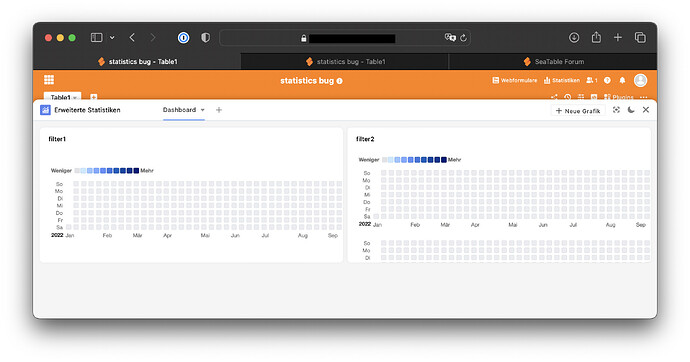Click the Apr month label in filter2
690x362 pixels.
pyautogui.click(x=475, y=225)
